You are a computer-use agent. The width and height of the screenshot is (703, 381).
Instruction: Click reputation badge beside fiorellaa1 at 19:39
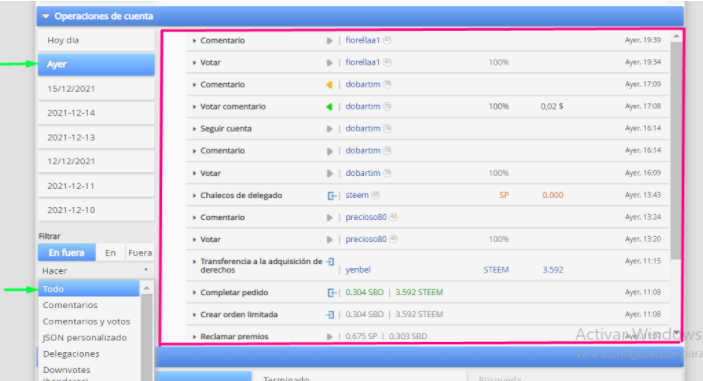coord(387,40)
